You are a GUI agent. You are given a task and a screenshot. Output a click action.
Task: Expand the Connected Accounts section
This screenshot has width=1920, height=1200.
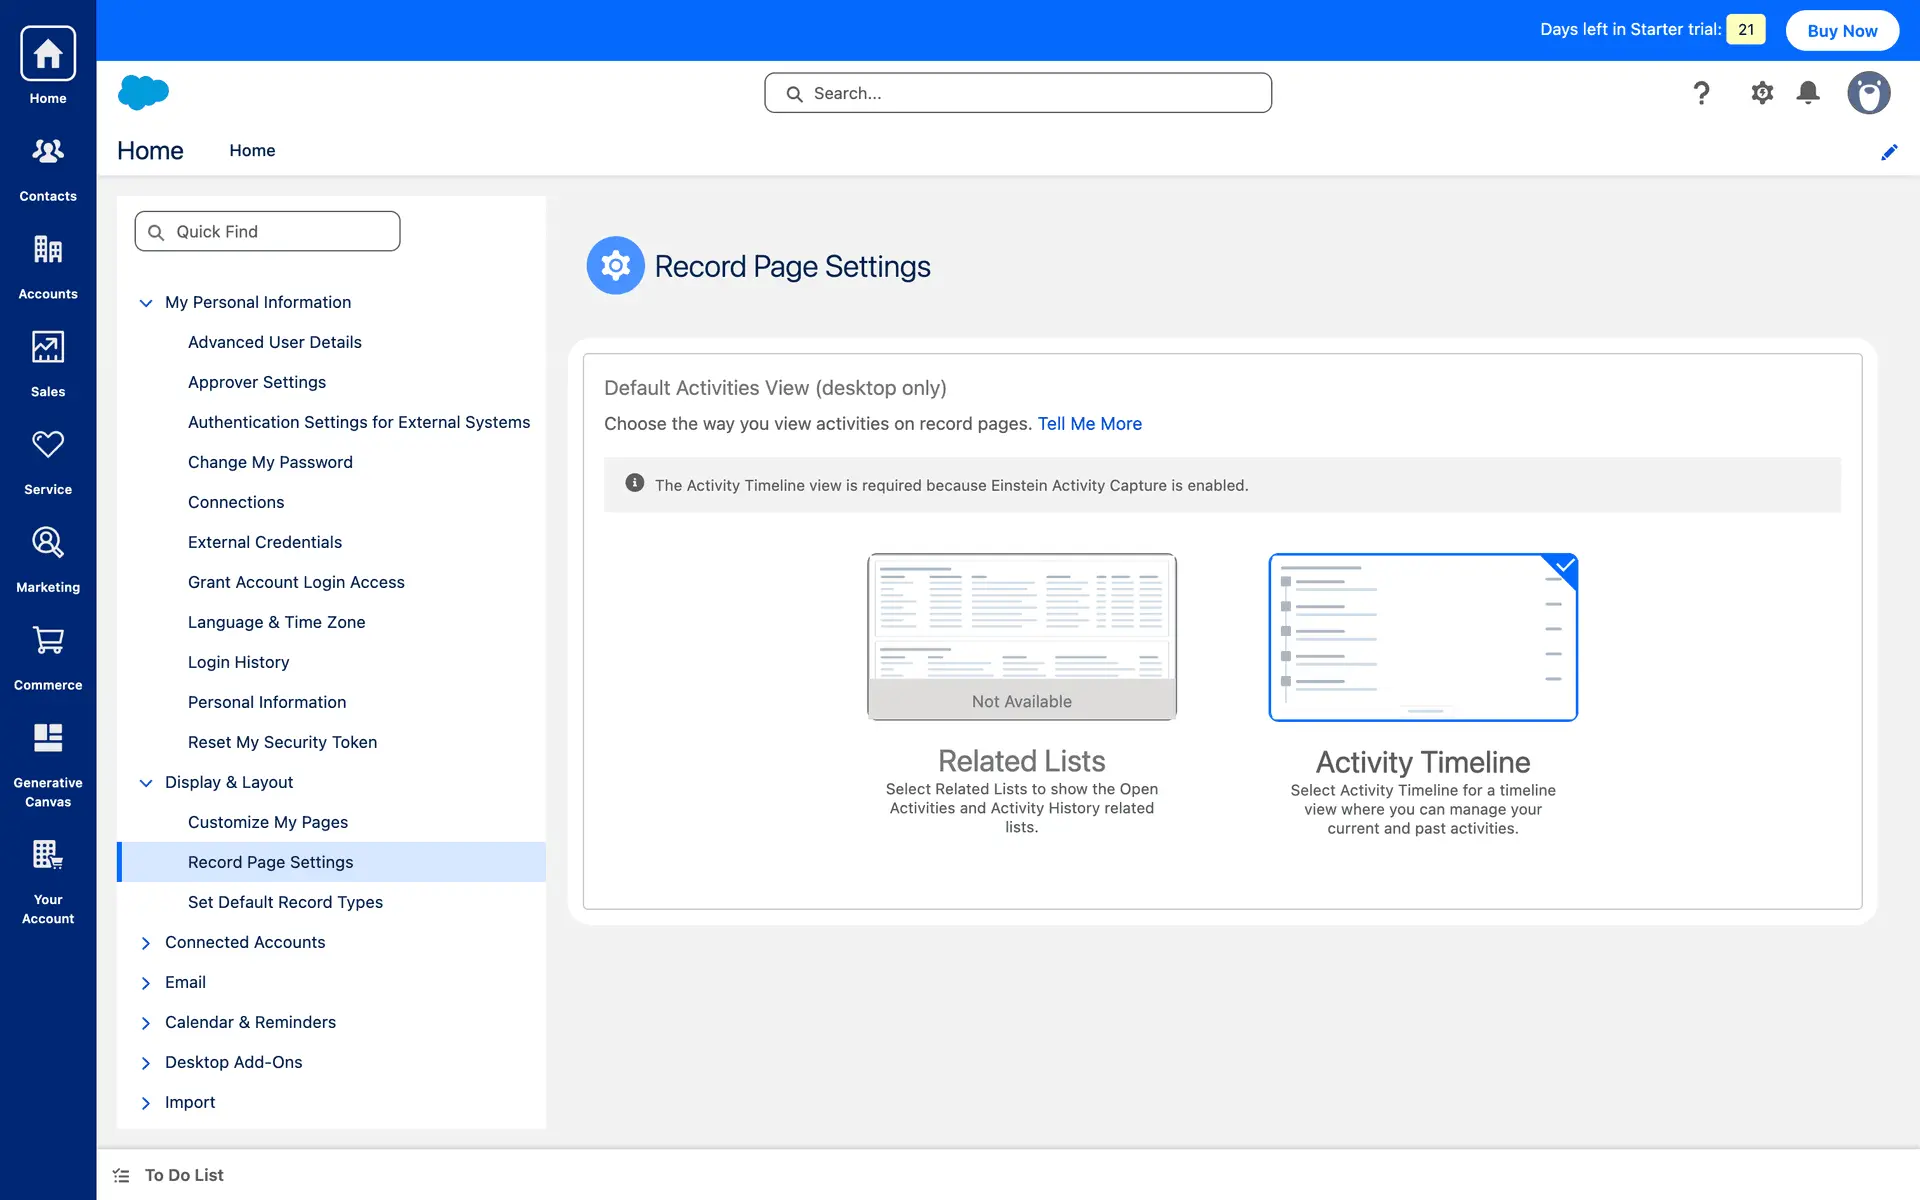(x=146, y=943)
